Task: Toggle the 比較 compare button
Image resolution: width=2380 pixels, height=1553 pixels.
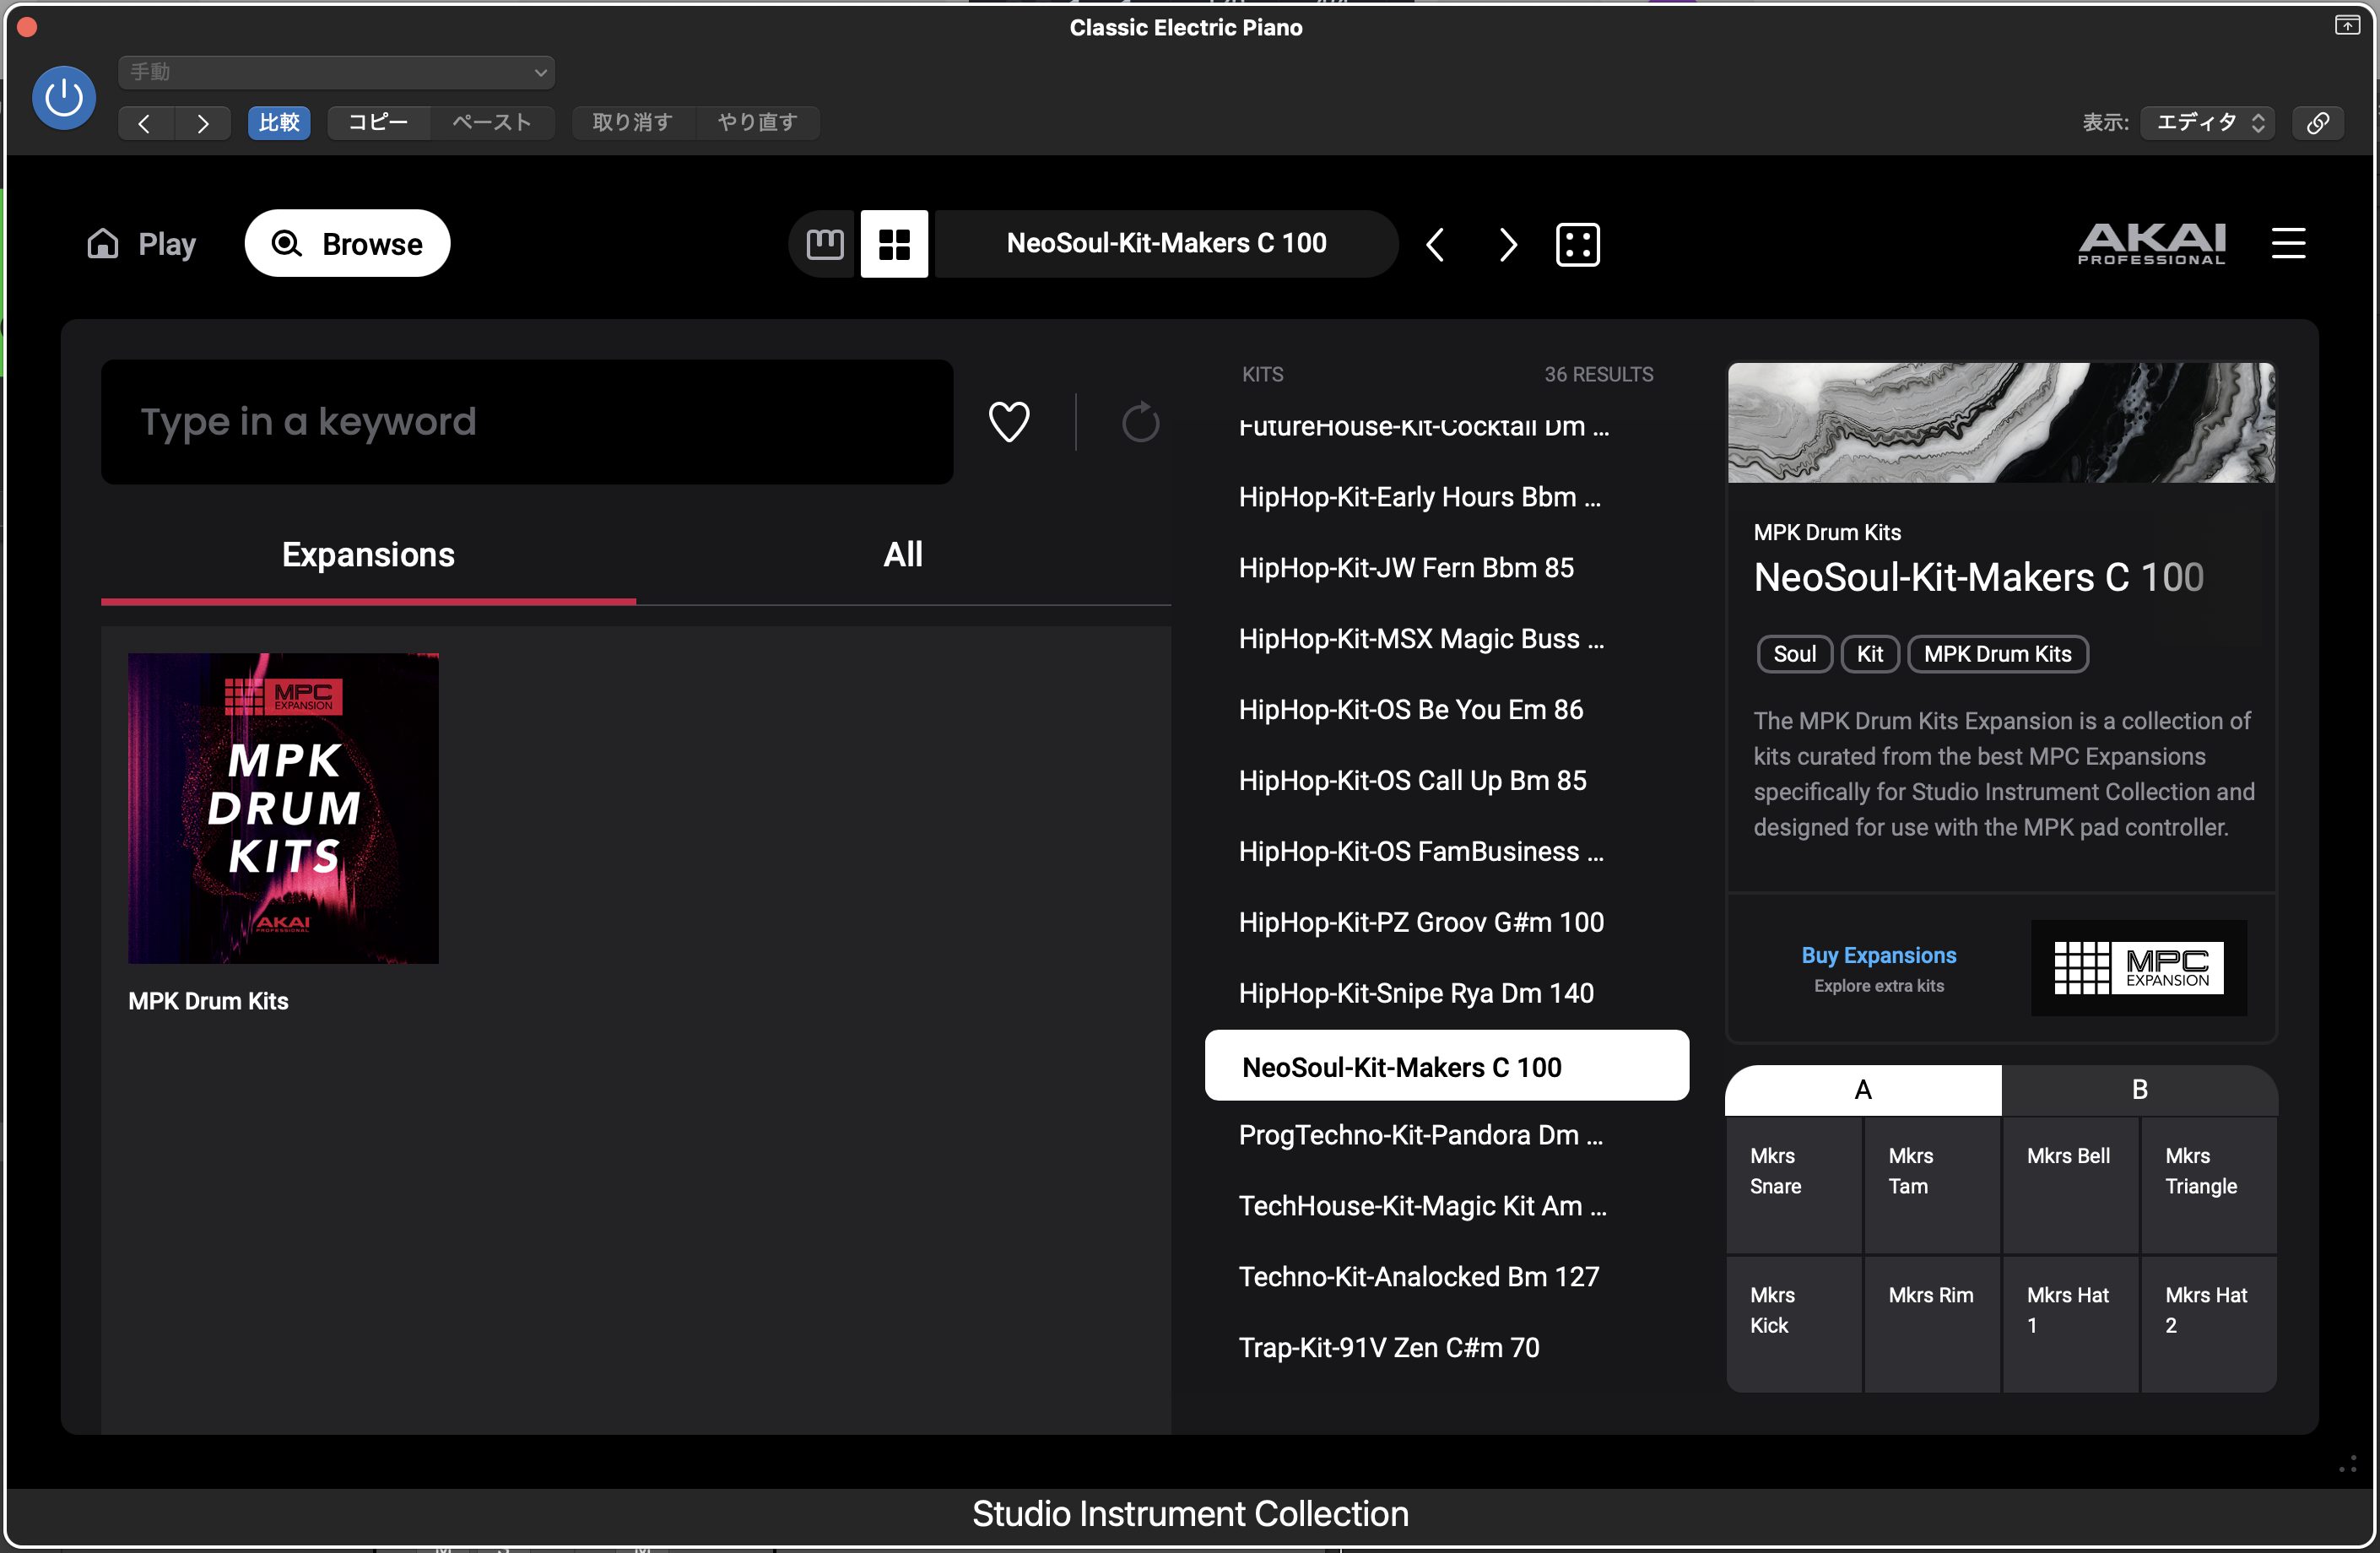Action: click(279, 122)
